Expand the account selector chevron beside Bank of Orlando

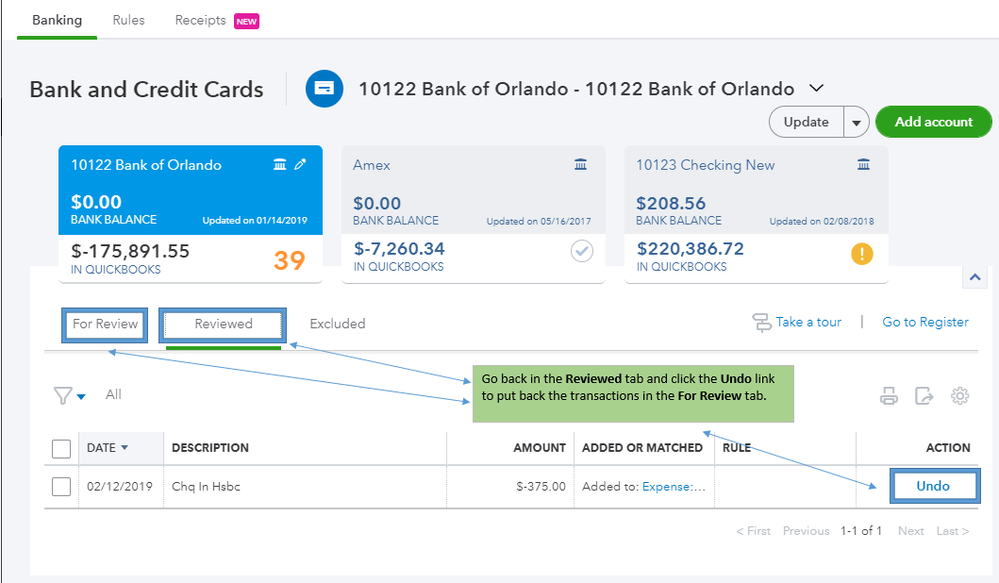816,88
